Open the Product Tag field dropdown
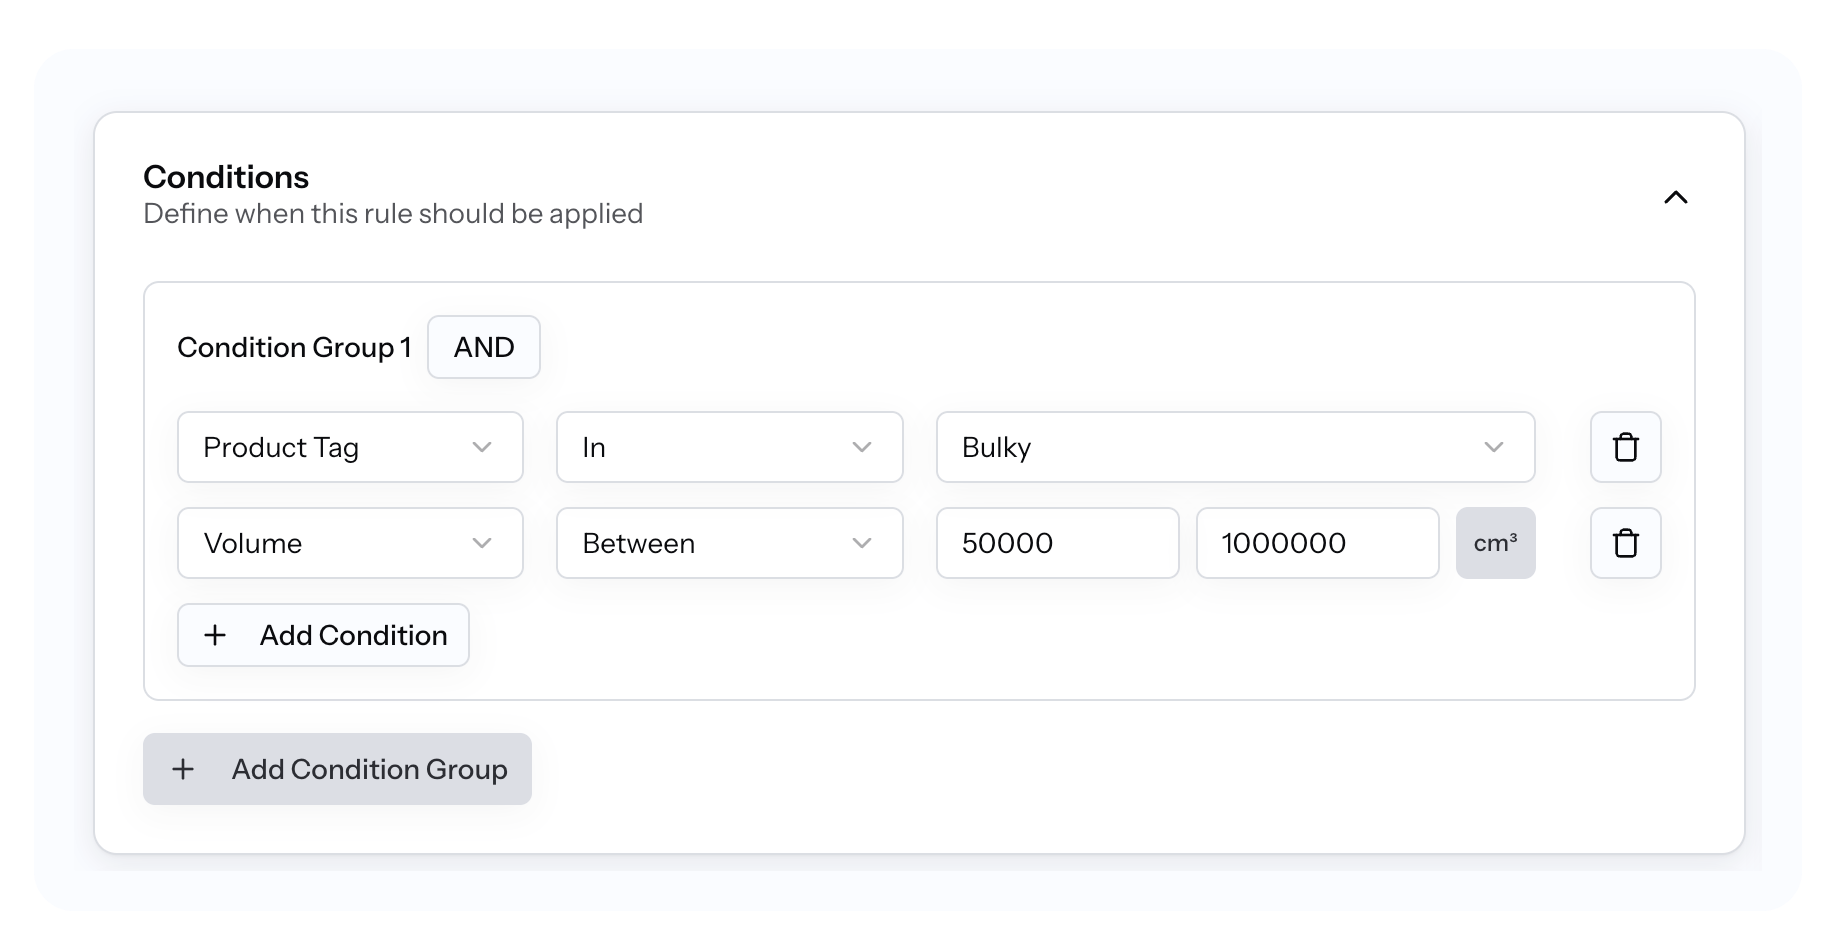Screen dimensions: 1839x930 coord(350,447)
